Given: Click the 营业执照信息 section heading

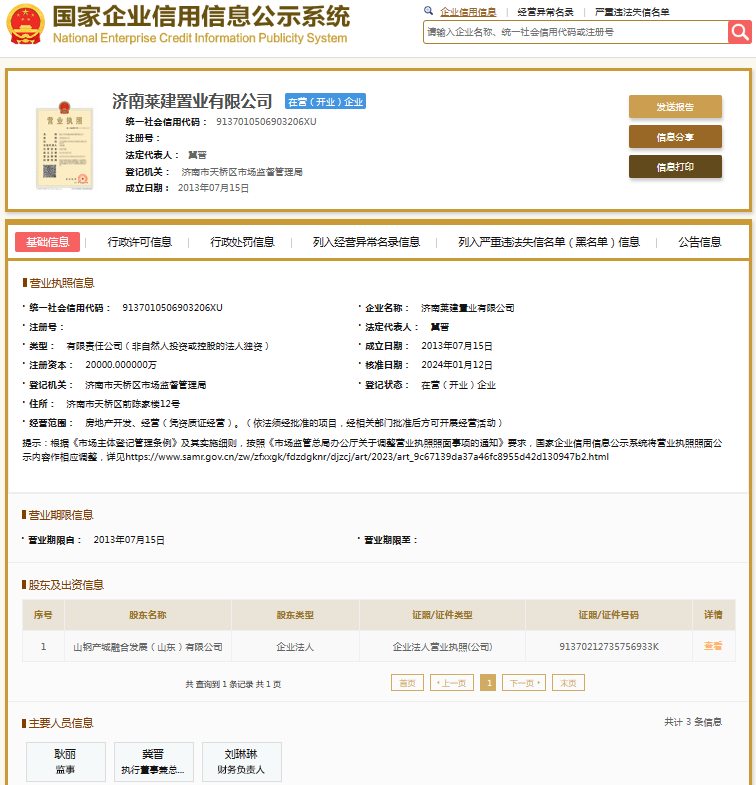Looking at the screenshot, I should click(x=62, y=283).
